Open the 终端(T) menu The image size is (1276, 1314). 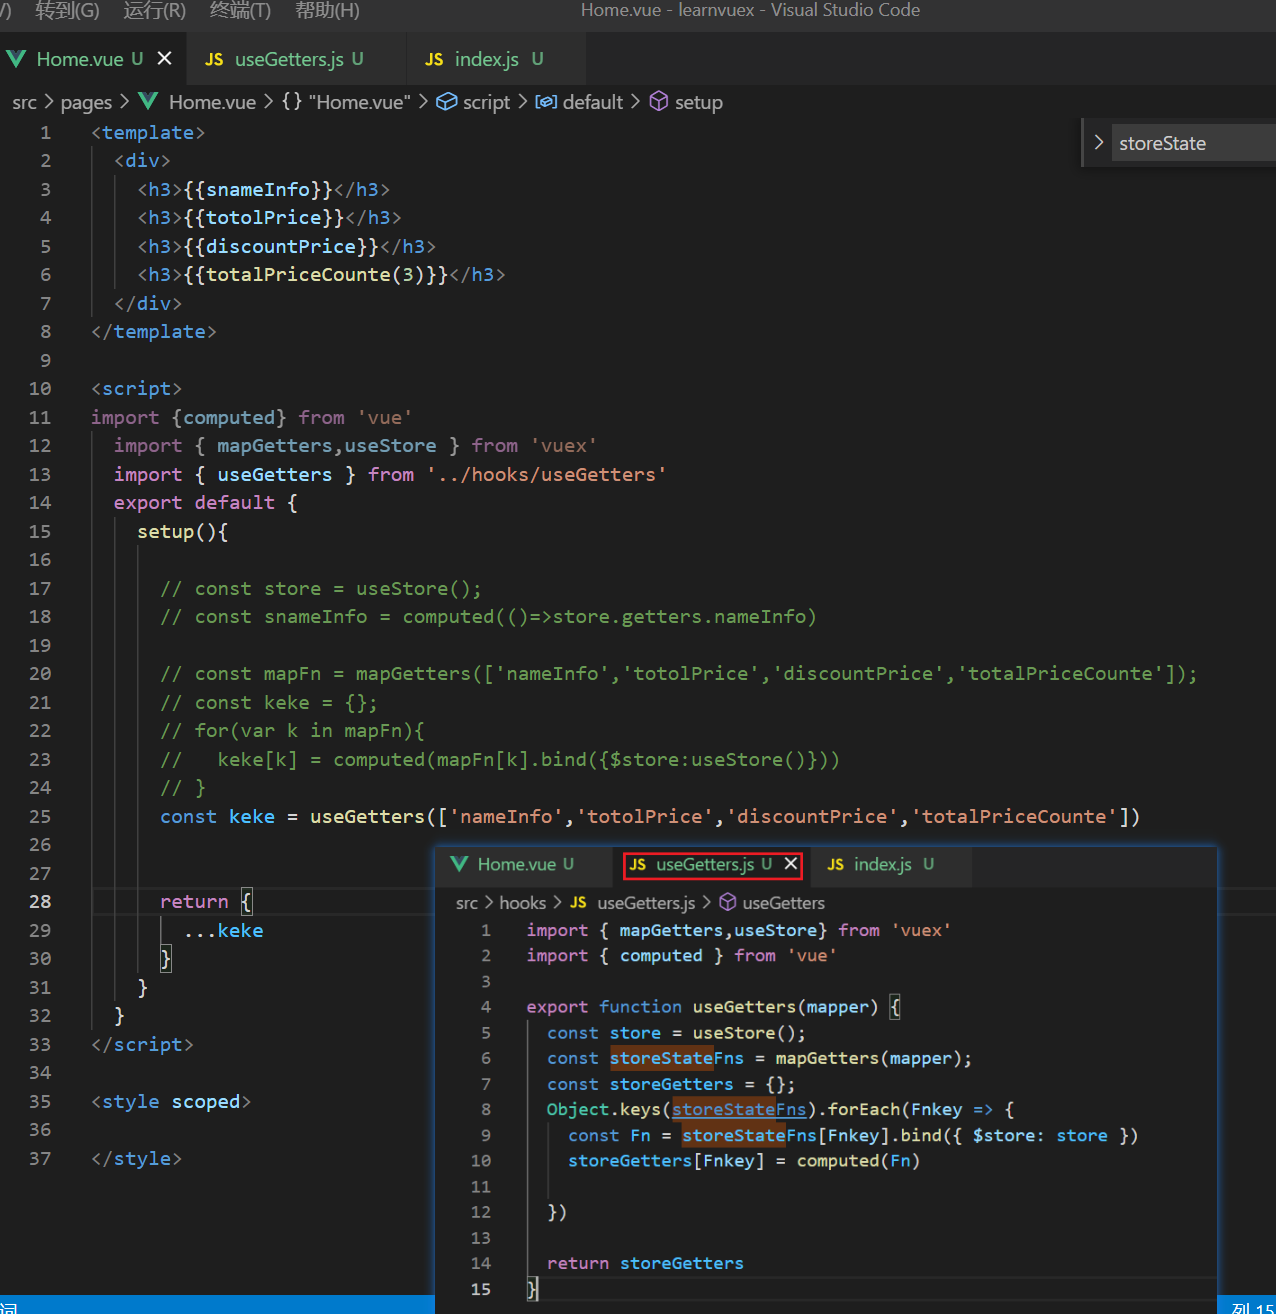(240, 11)
